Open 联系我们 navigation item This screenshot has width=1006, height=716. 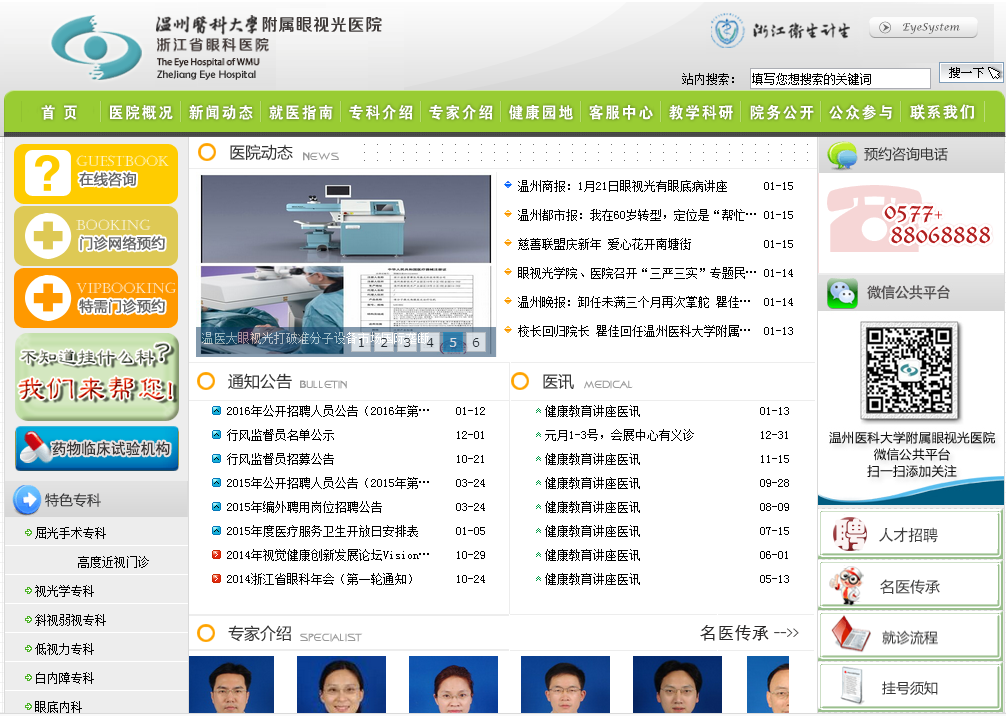coord(942,113)
